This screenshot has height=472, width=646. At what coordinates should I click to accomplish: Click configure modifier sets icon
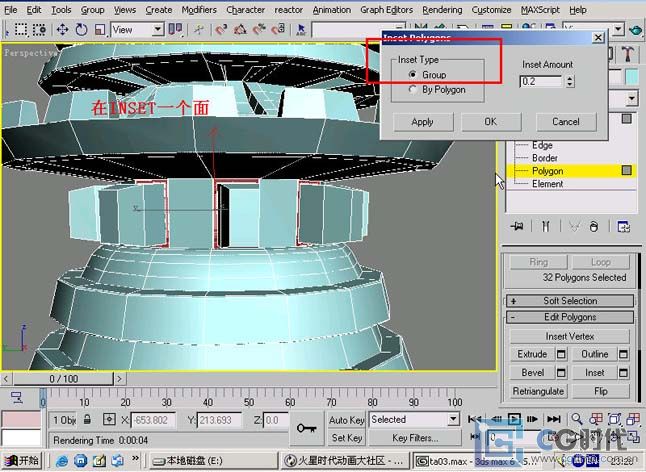623,226
